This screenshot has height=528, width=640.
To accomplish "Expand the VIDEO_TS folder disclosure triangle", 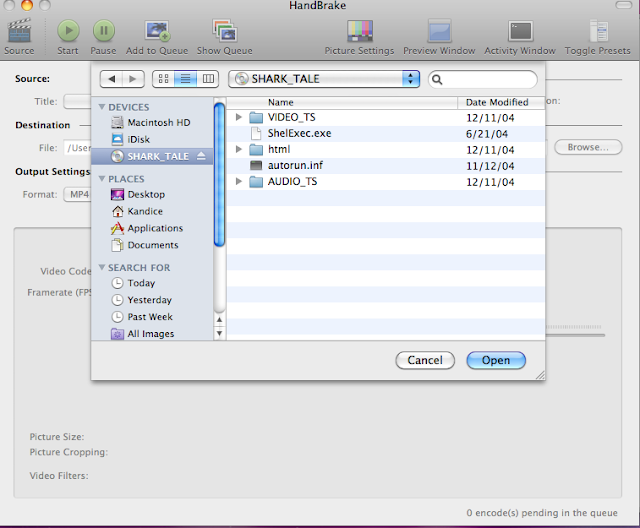I will pyautogui.click(x=239, y=118).
